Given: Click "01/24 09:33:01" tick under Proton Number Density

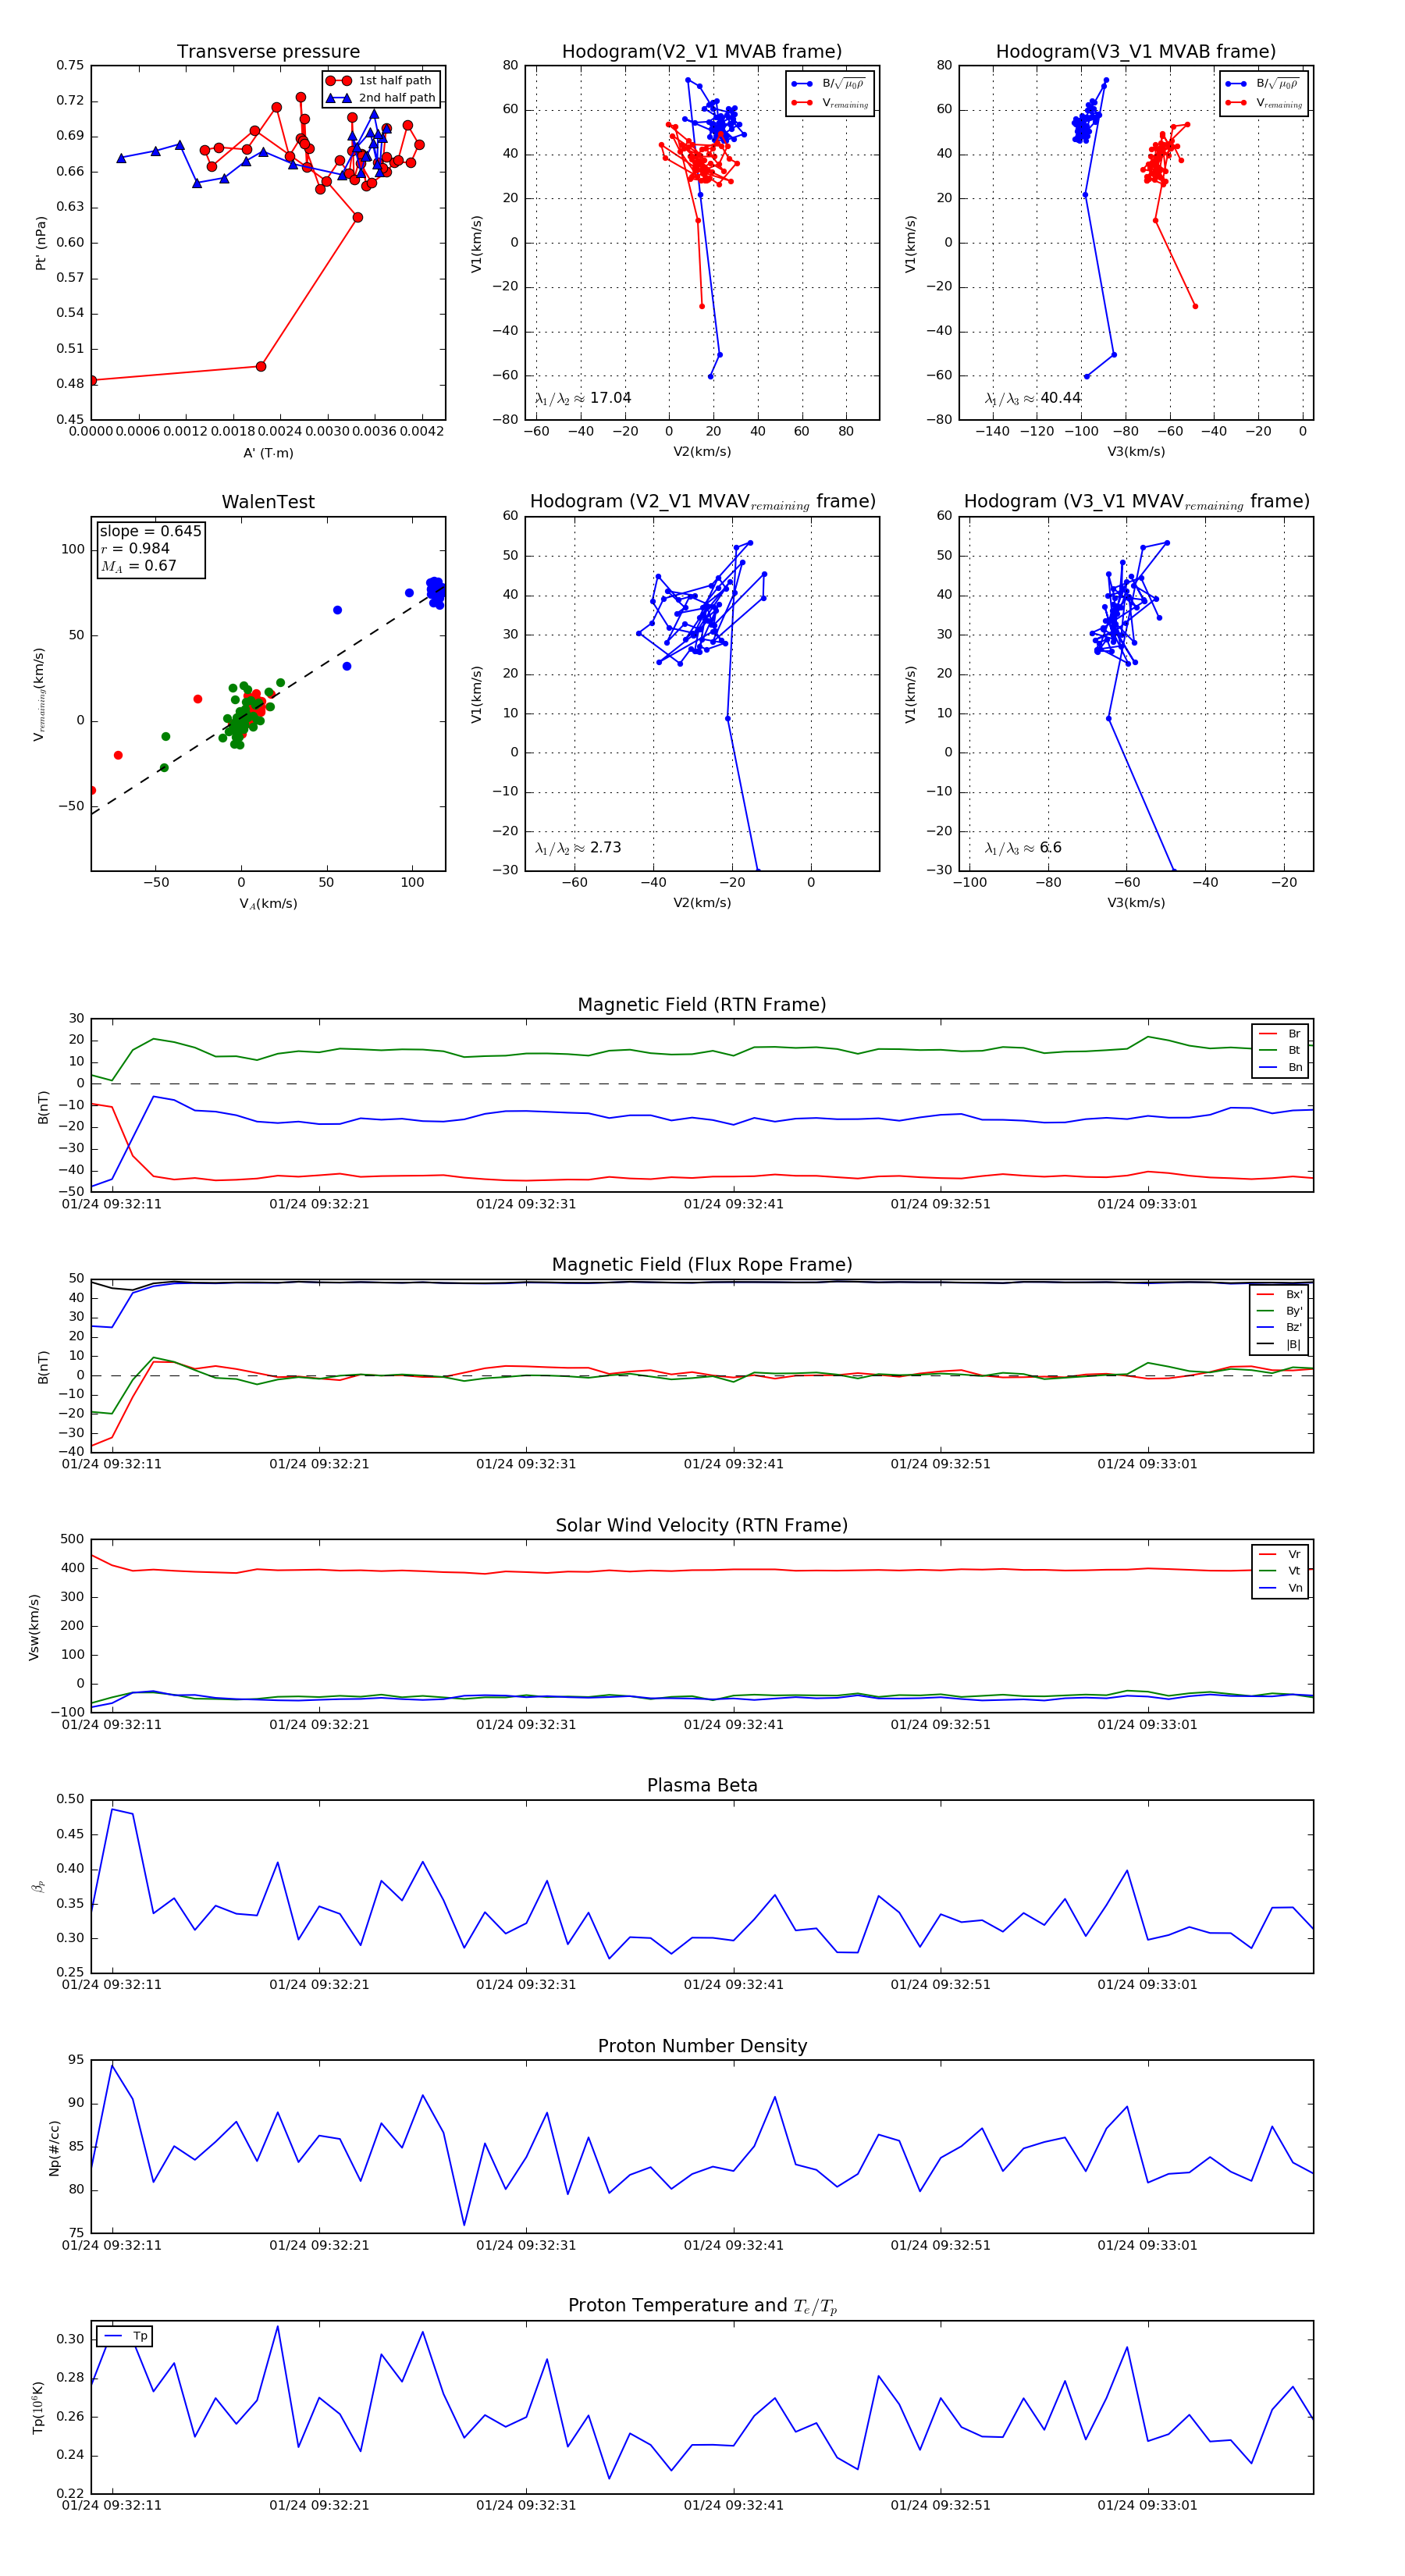Looking at the screenshot, I should [1147, 2245].
